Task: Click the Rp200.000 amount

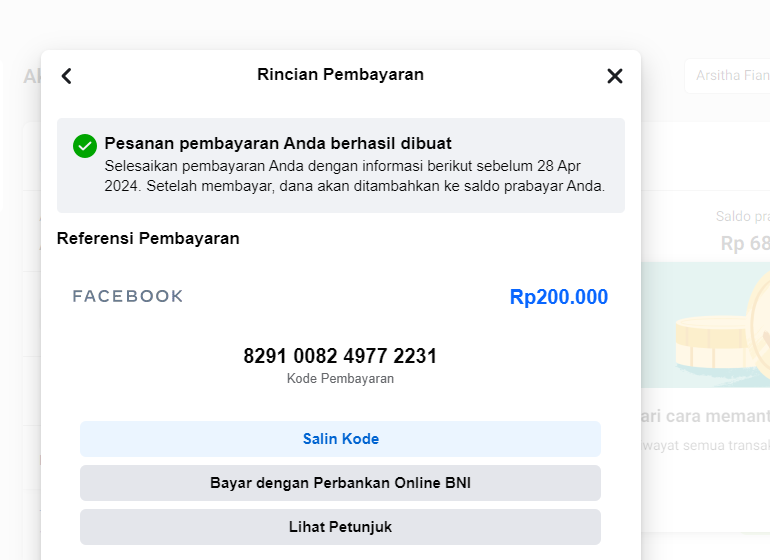Action: 559,297
